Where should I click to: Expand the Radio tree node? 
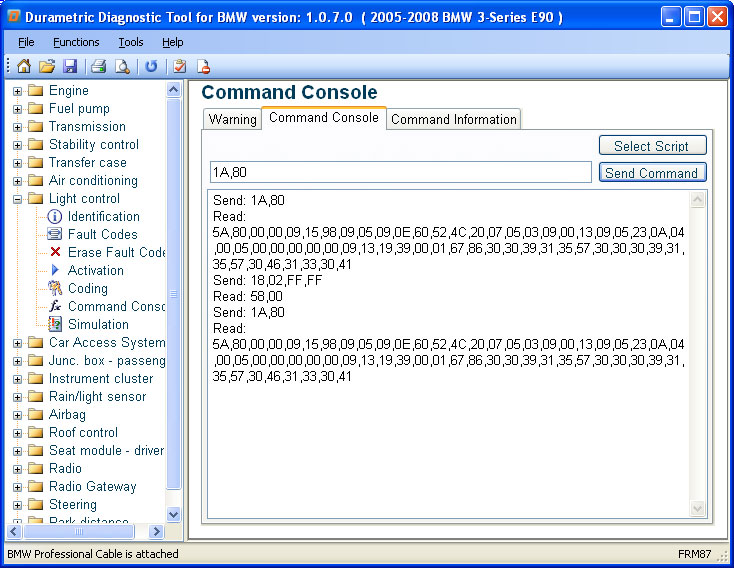[x=17, y=470]
